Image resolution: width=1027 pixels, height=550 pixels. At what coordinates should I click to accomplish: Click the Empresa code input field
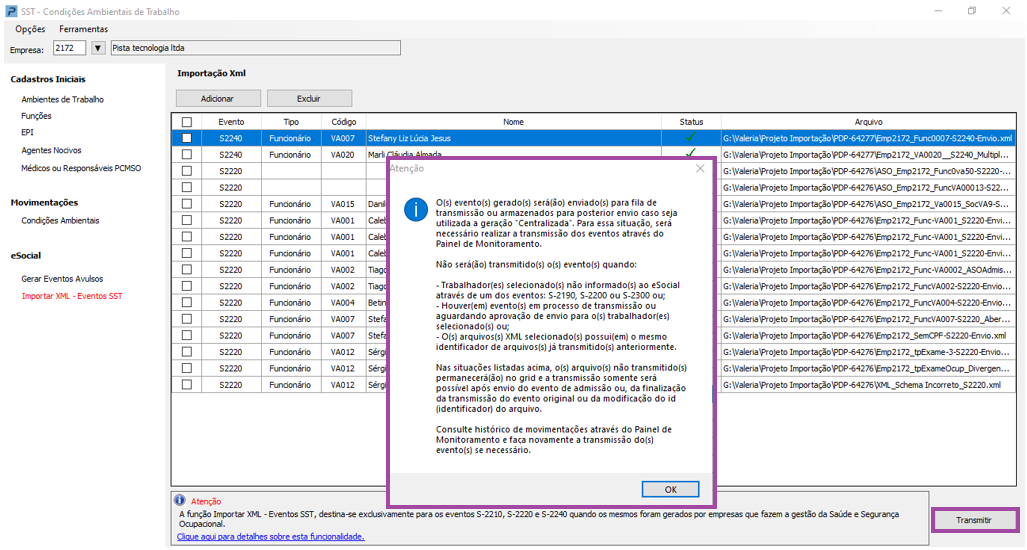click(x=68, y=48)
